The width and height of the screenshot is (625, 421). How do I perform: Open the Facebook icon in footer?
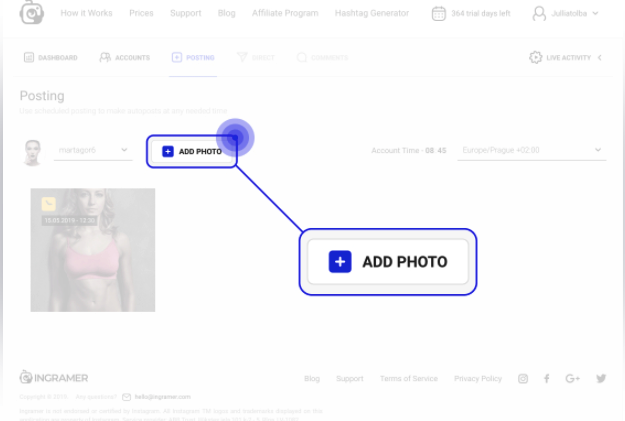547,378
